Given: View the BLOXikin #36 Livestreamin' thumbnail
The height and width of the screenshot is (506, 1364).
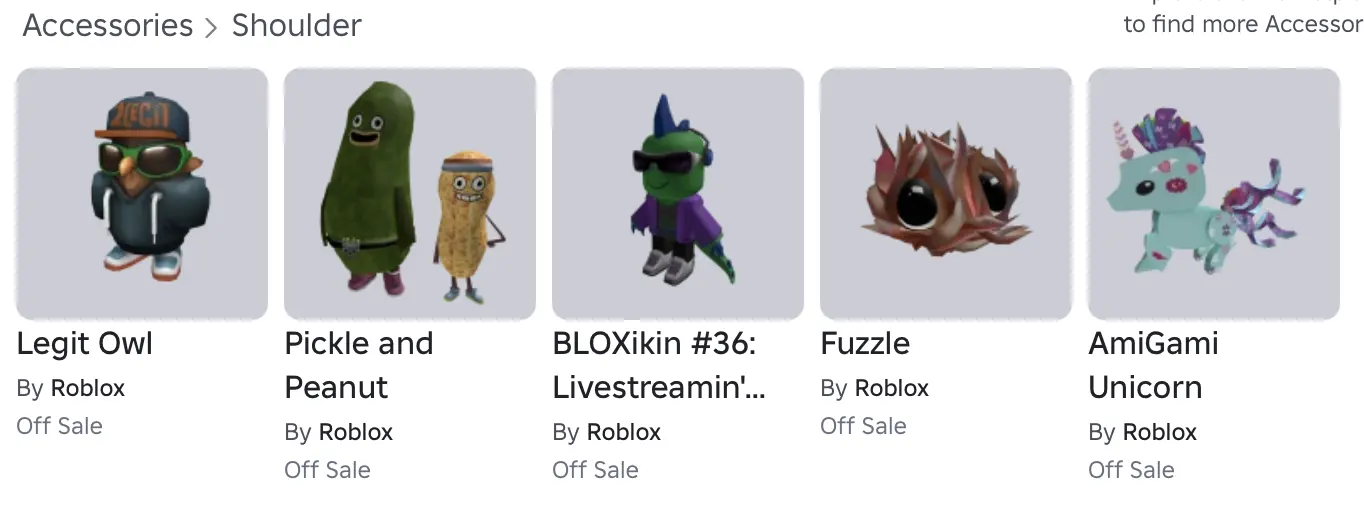Looking at the screenshot, I should pyautogui.click(x=678, y=193).
